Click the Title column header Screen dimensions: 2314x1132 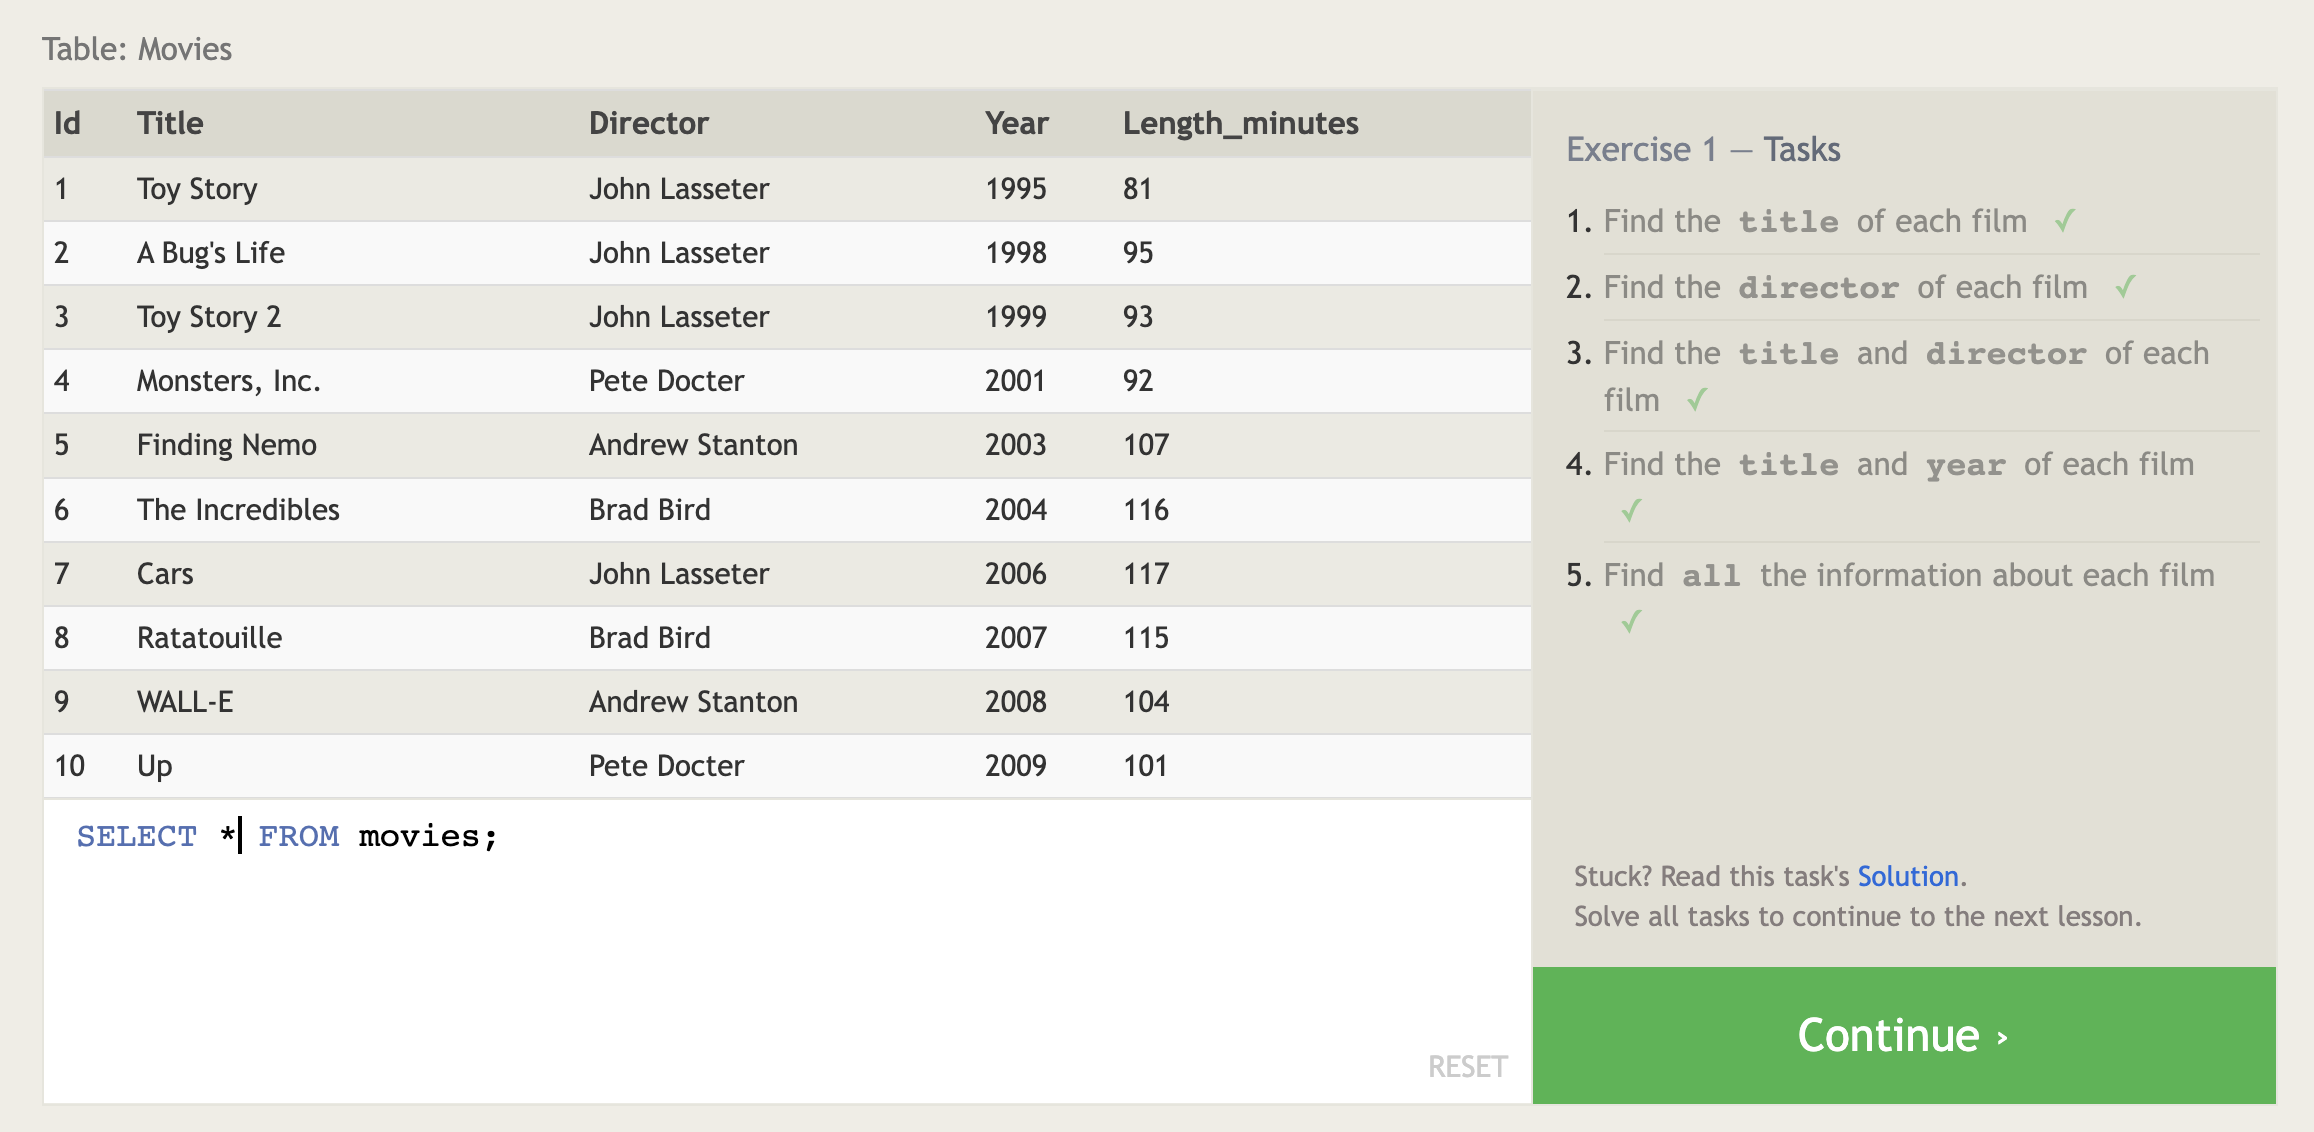tap(170, 123)
